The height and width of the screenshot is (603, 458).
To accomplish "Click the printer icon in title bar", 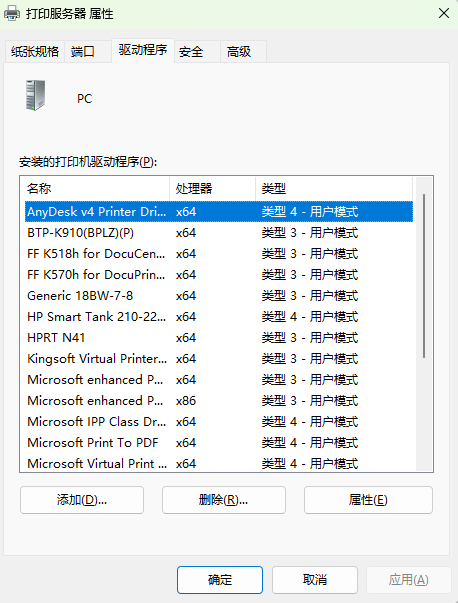I will pos(12,13).
